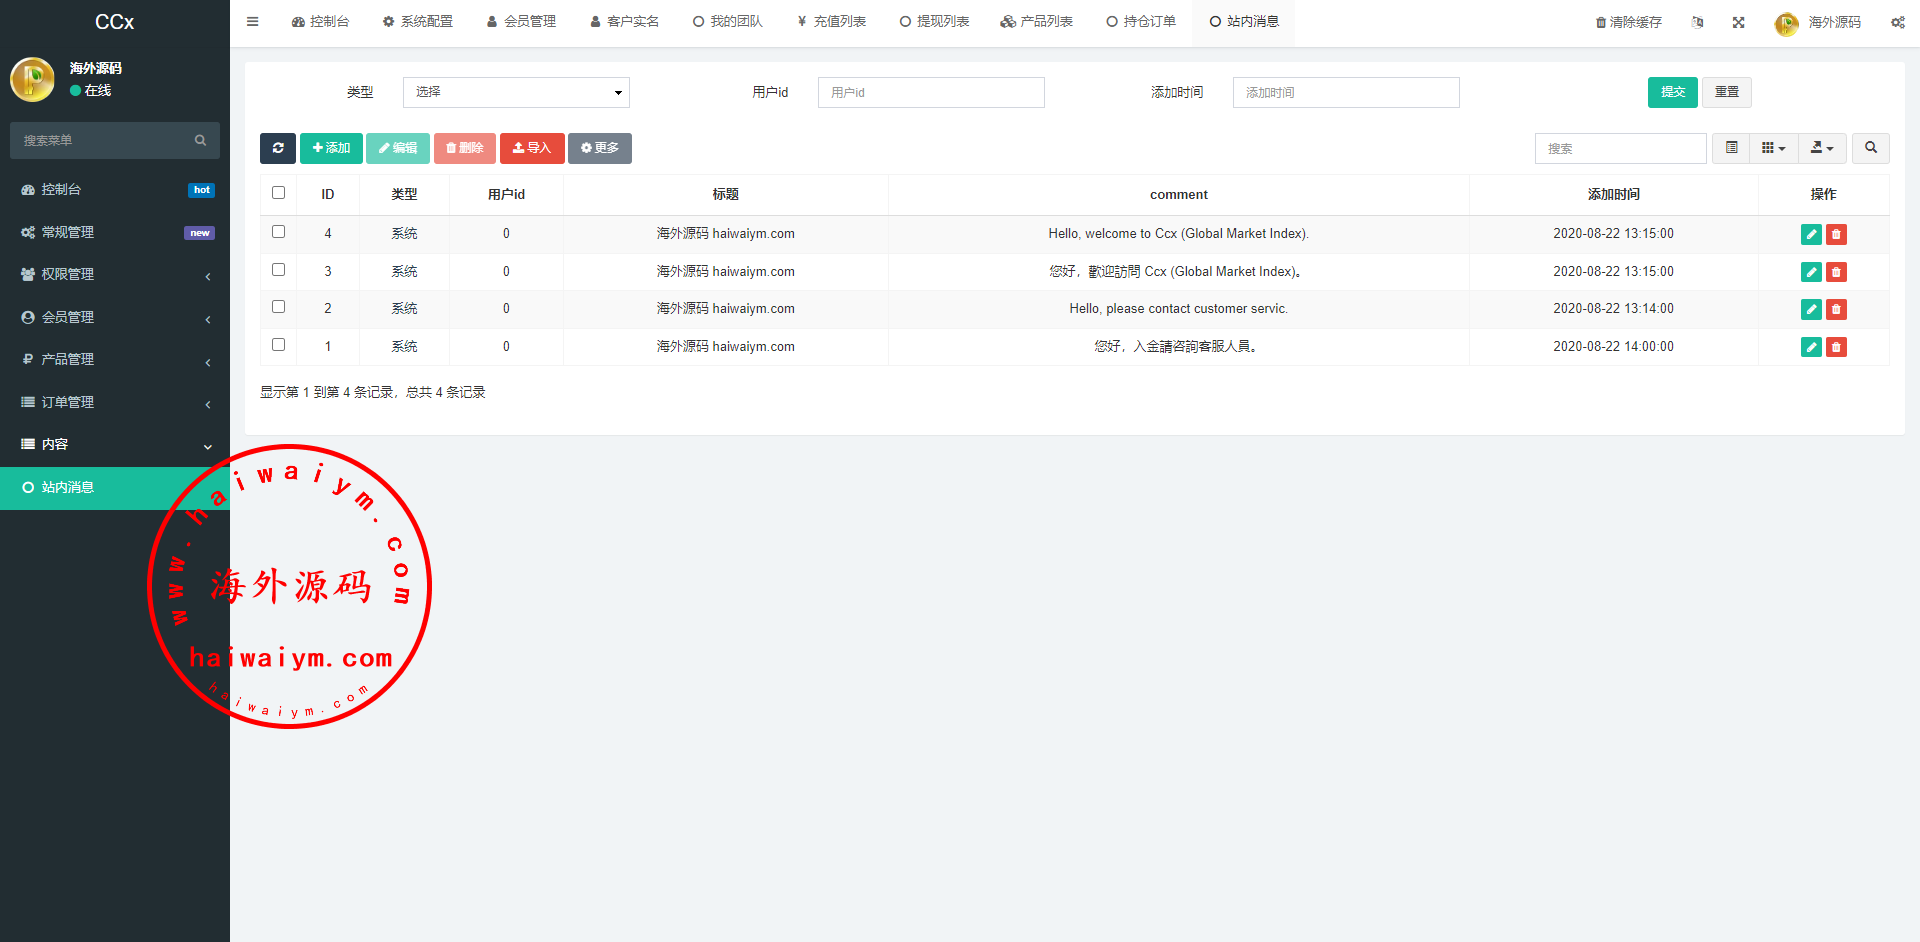This screenshot has width=1920, height=942.
Task: Click the red delete icon for row ID 1
Action: click(x=1836, y=347)
